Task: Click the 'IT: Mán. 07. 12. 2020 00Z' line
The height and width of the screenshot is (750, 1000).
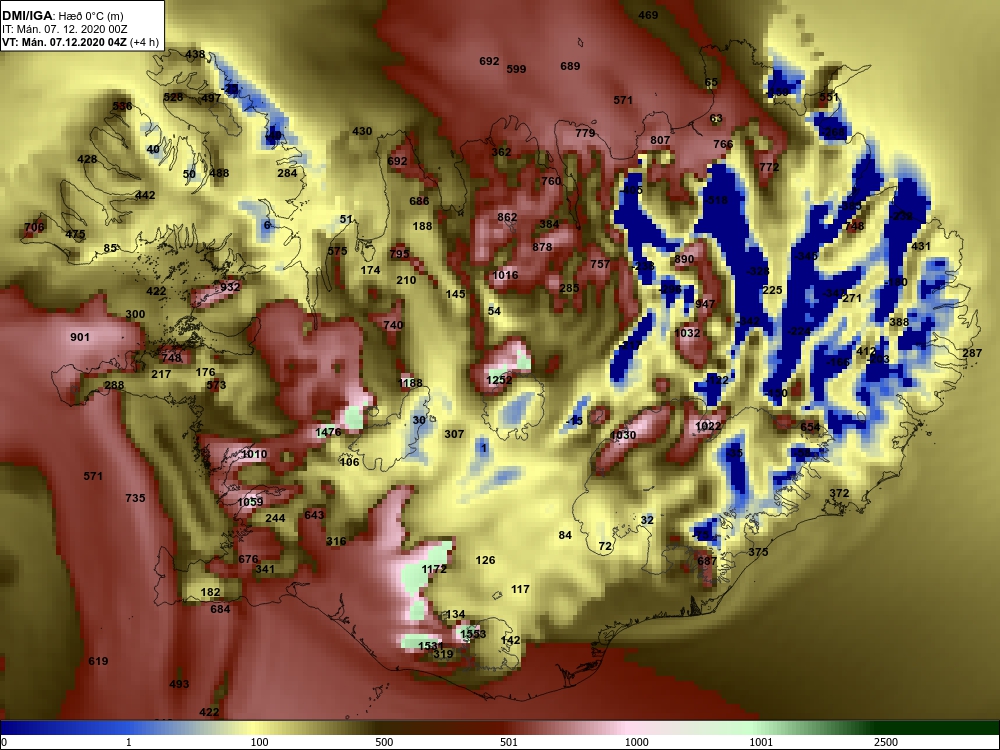Action: coord(64,29)
